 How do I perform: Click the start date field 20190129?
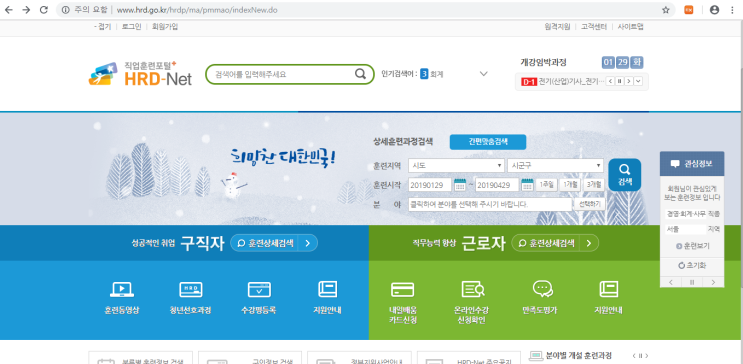tap(430, 185)
